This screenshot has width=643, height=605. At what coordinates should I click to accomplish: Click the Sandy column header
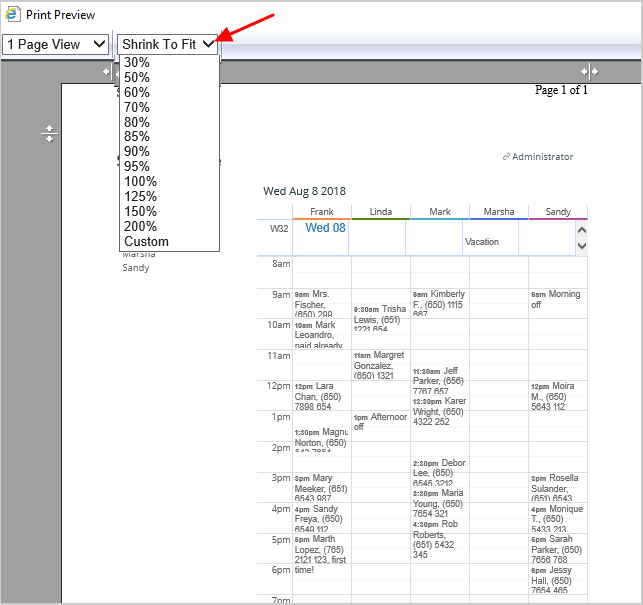tap(558, 212)
